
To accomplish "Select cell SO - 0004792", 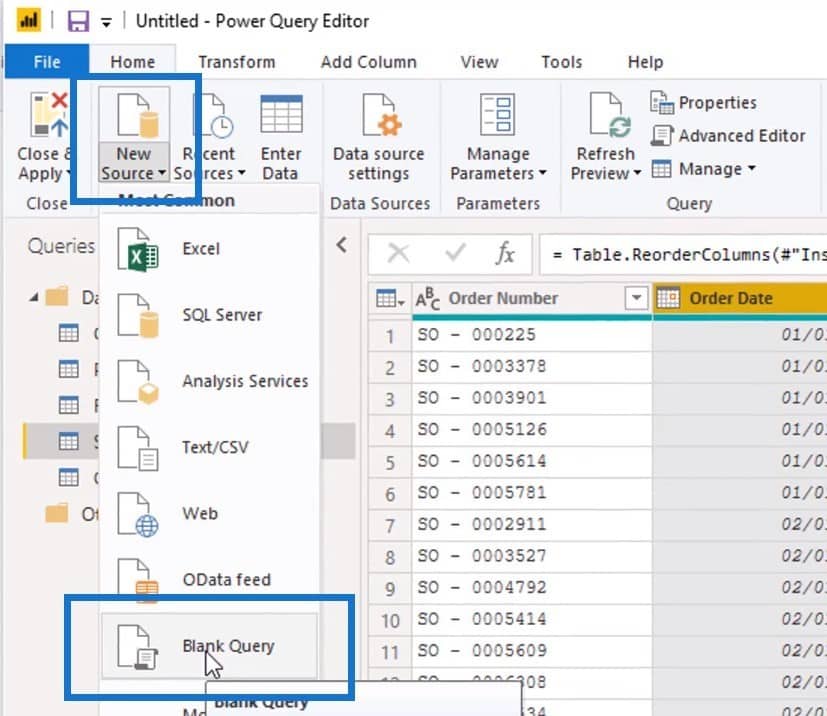I will (532, 588).
